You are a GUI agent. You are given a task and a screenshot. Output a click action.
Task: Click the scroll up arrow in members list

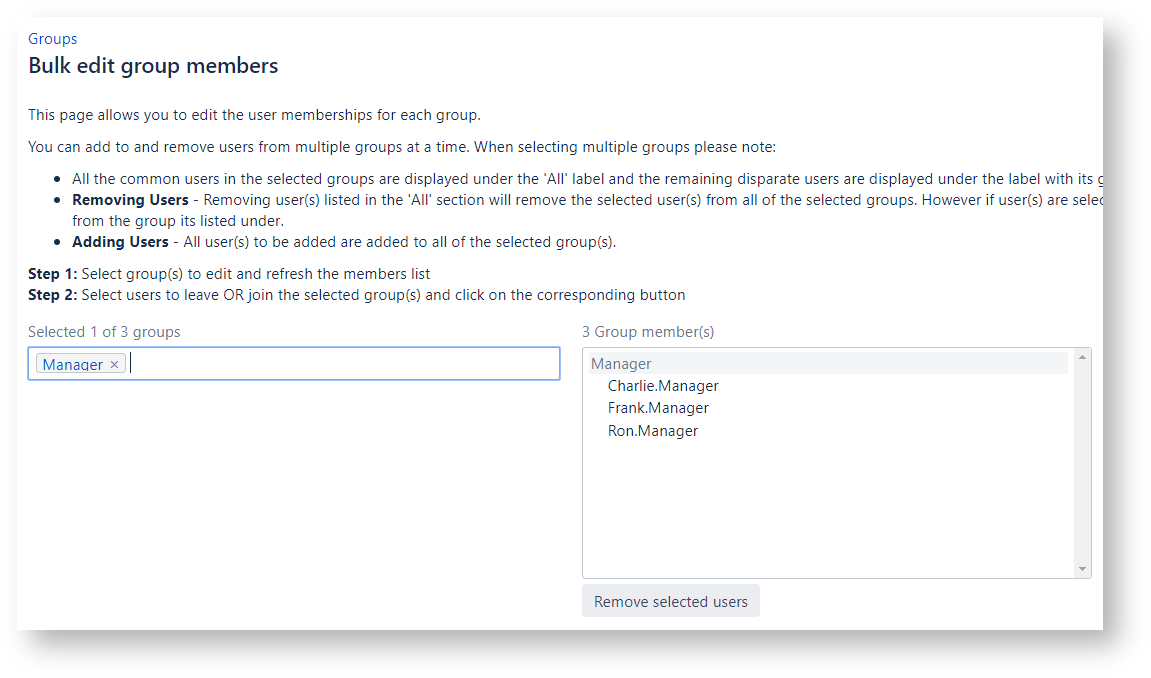pos(1082,357)
